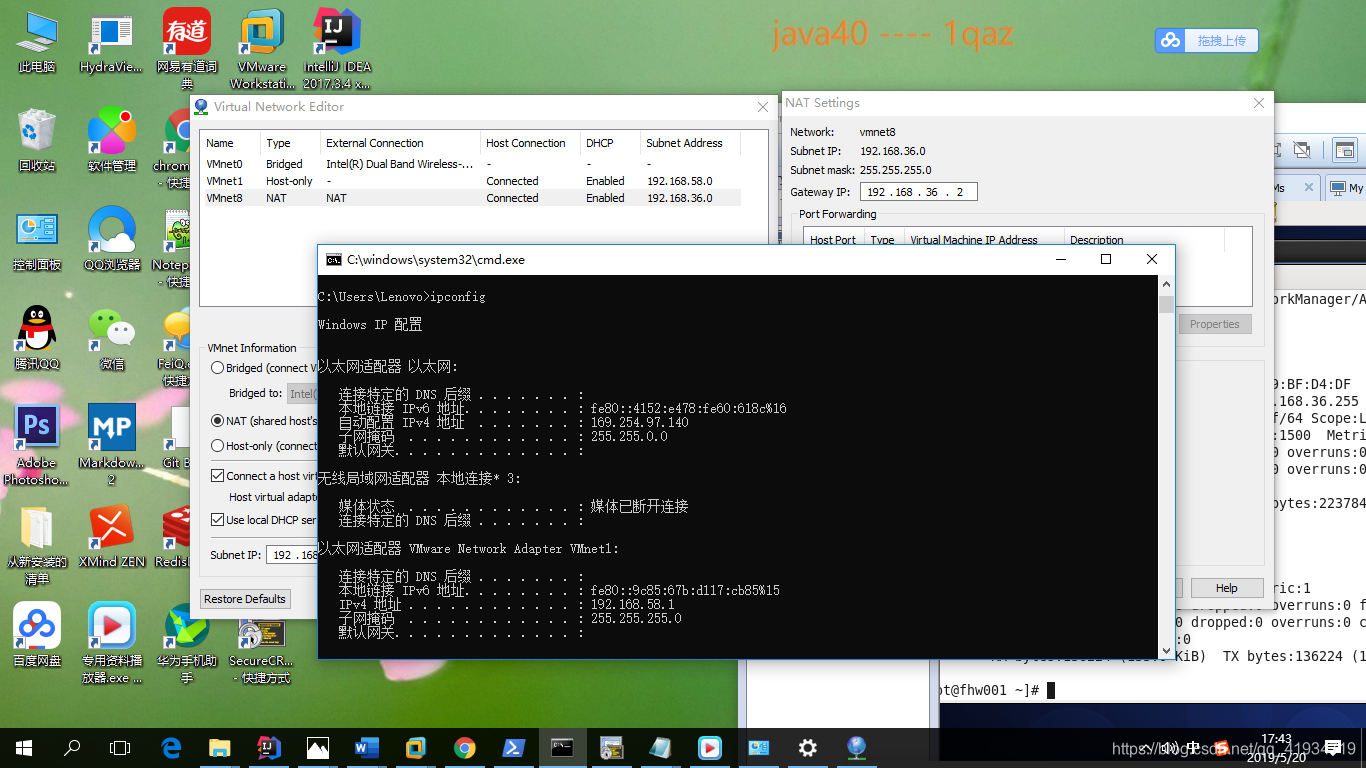
Task: Switch to Word in the taskbar
Action: click(367, 748)
